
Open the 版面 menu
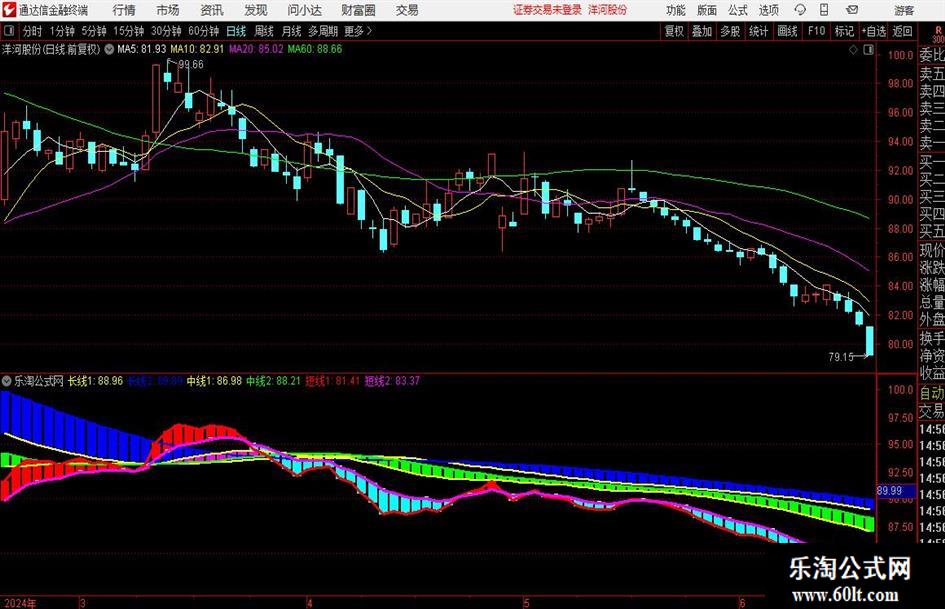coord(707,10)
